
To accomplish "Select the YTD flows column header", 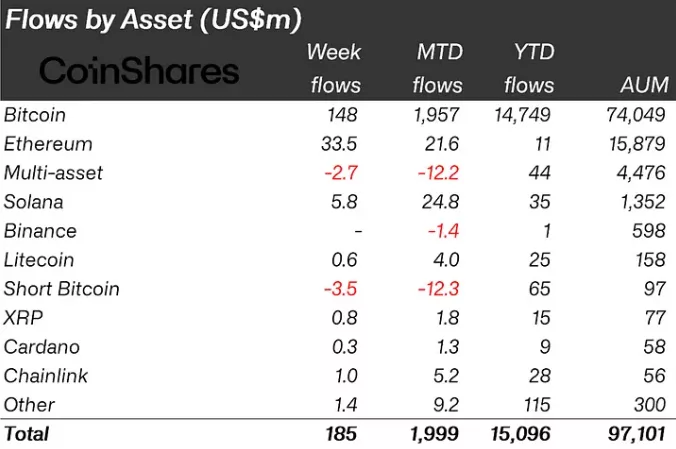I will click(529, 68).
